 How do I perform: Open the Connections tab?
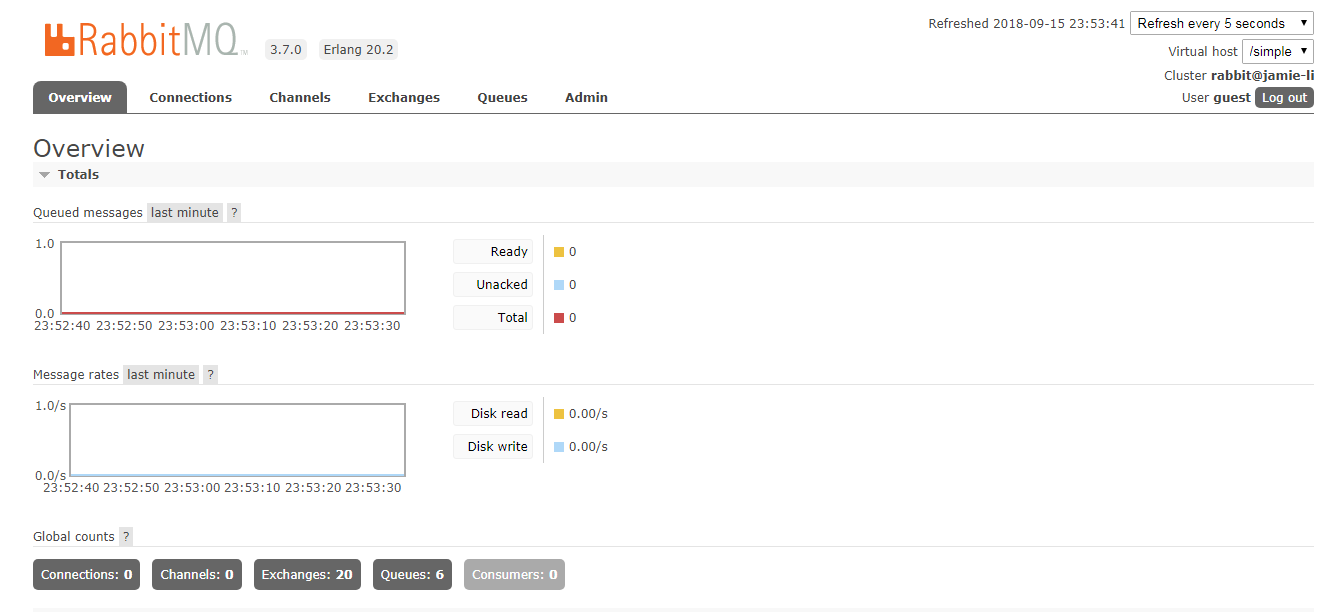coord(190,97)
